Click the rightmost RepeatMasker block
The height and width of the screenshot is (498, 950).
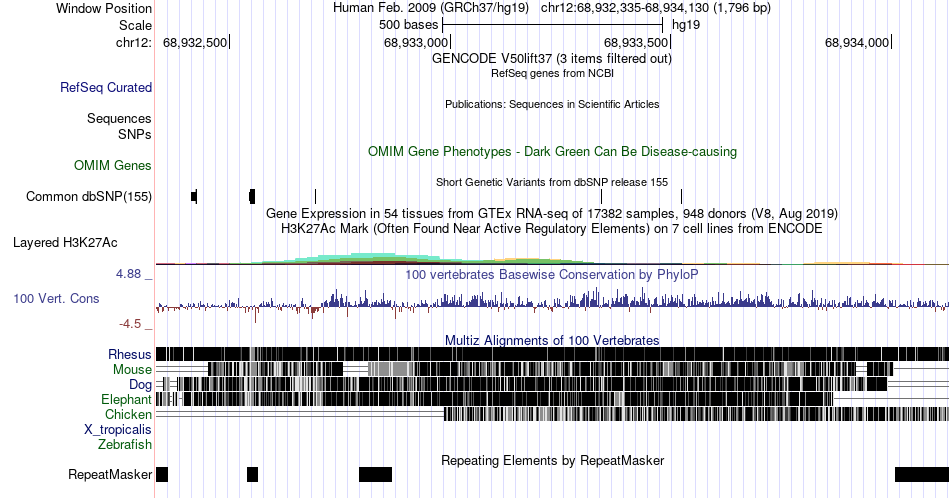pos(922,474)
